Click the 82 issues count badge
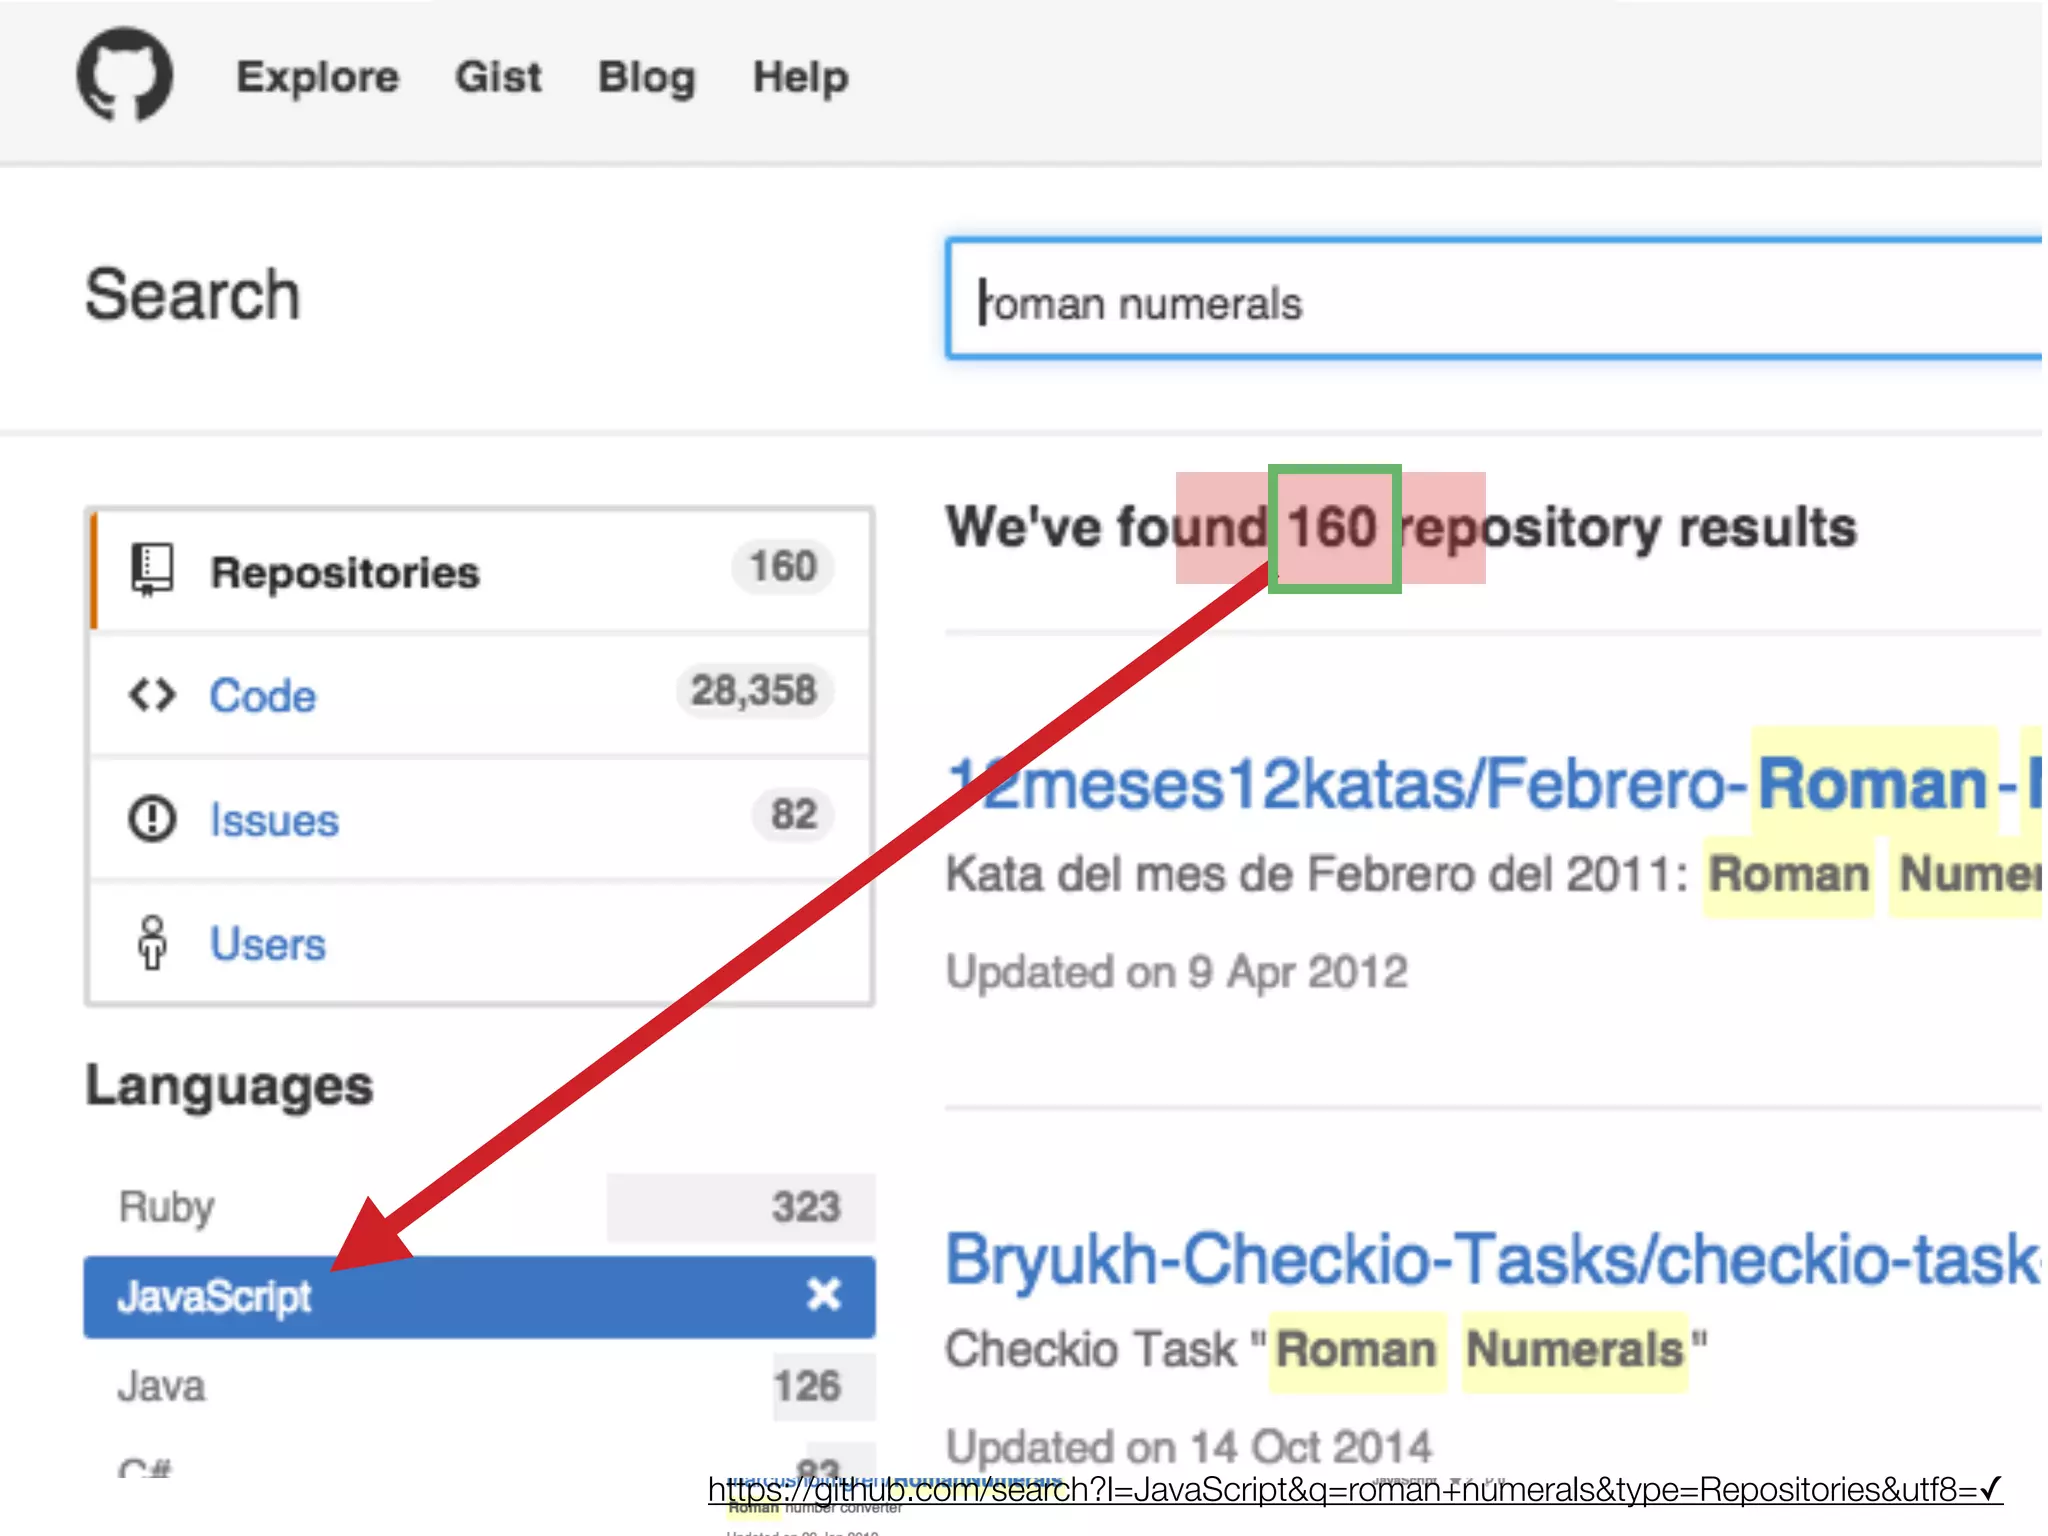 (x=794, y=814)
